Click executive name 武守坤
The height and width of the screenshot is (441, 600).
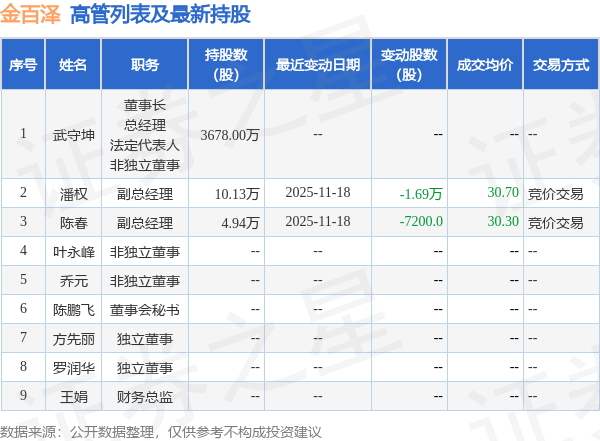(x=73, y=135)
